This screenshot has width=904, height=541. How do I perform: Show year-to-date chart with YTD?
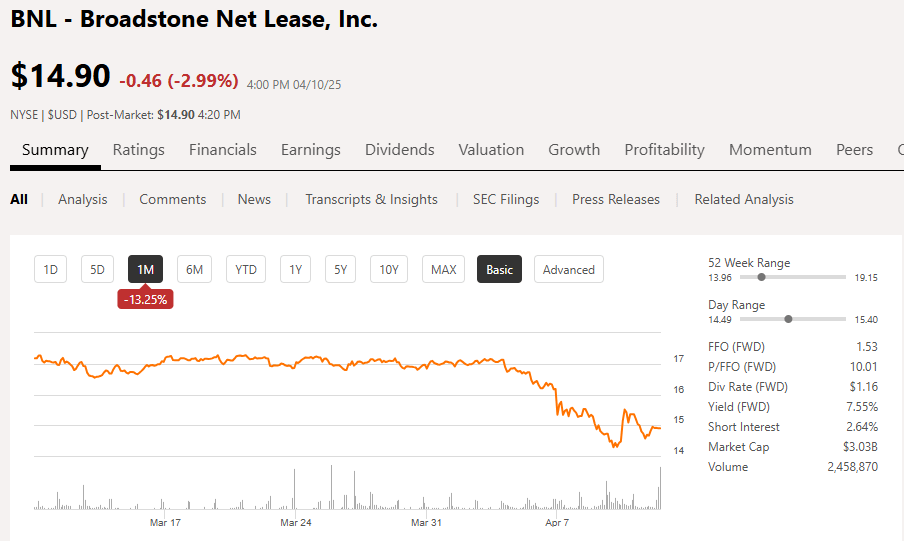246,270
